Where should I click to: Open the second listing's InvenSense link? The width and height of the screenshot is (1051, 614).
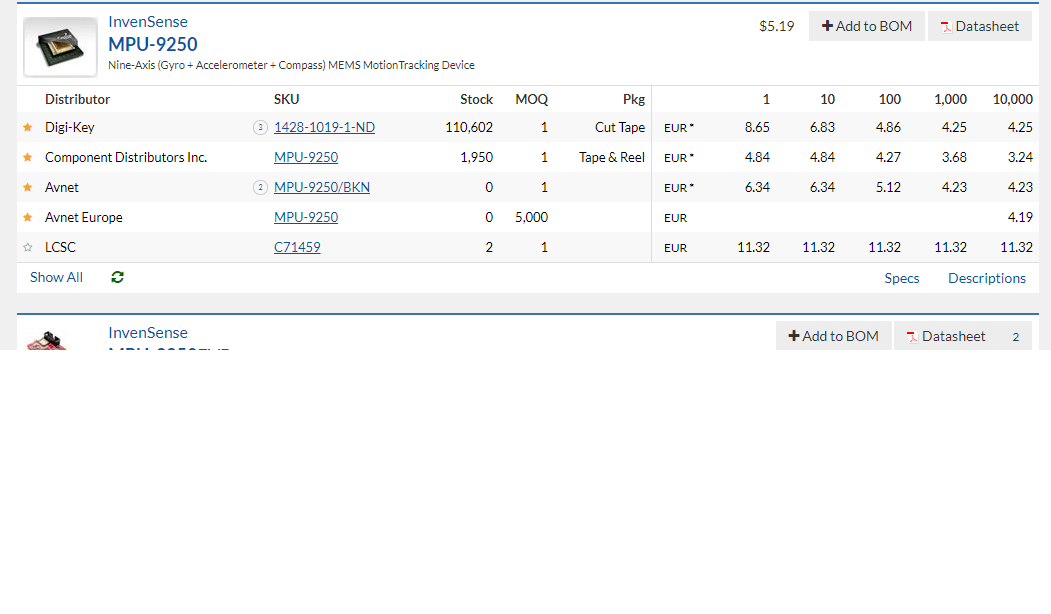click(x=148, y=332)
